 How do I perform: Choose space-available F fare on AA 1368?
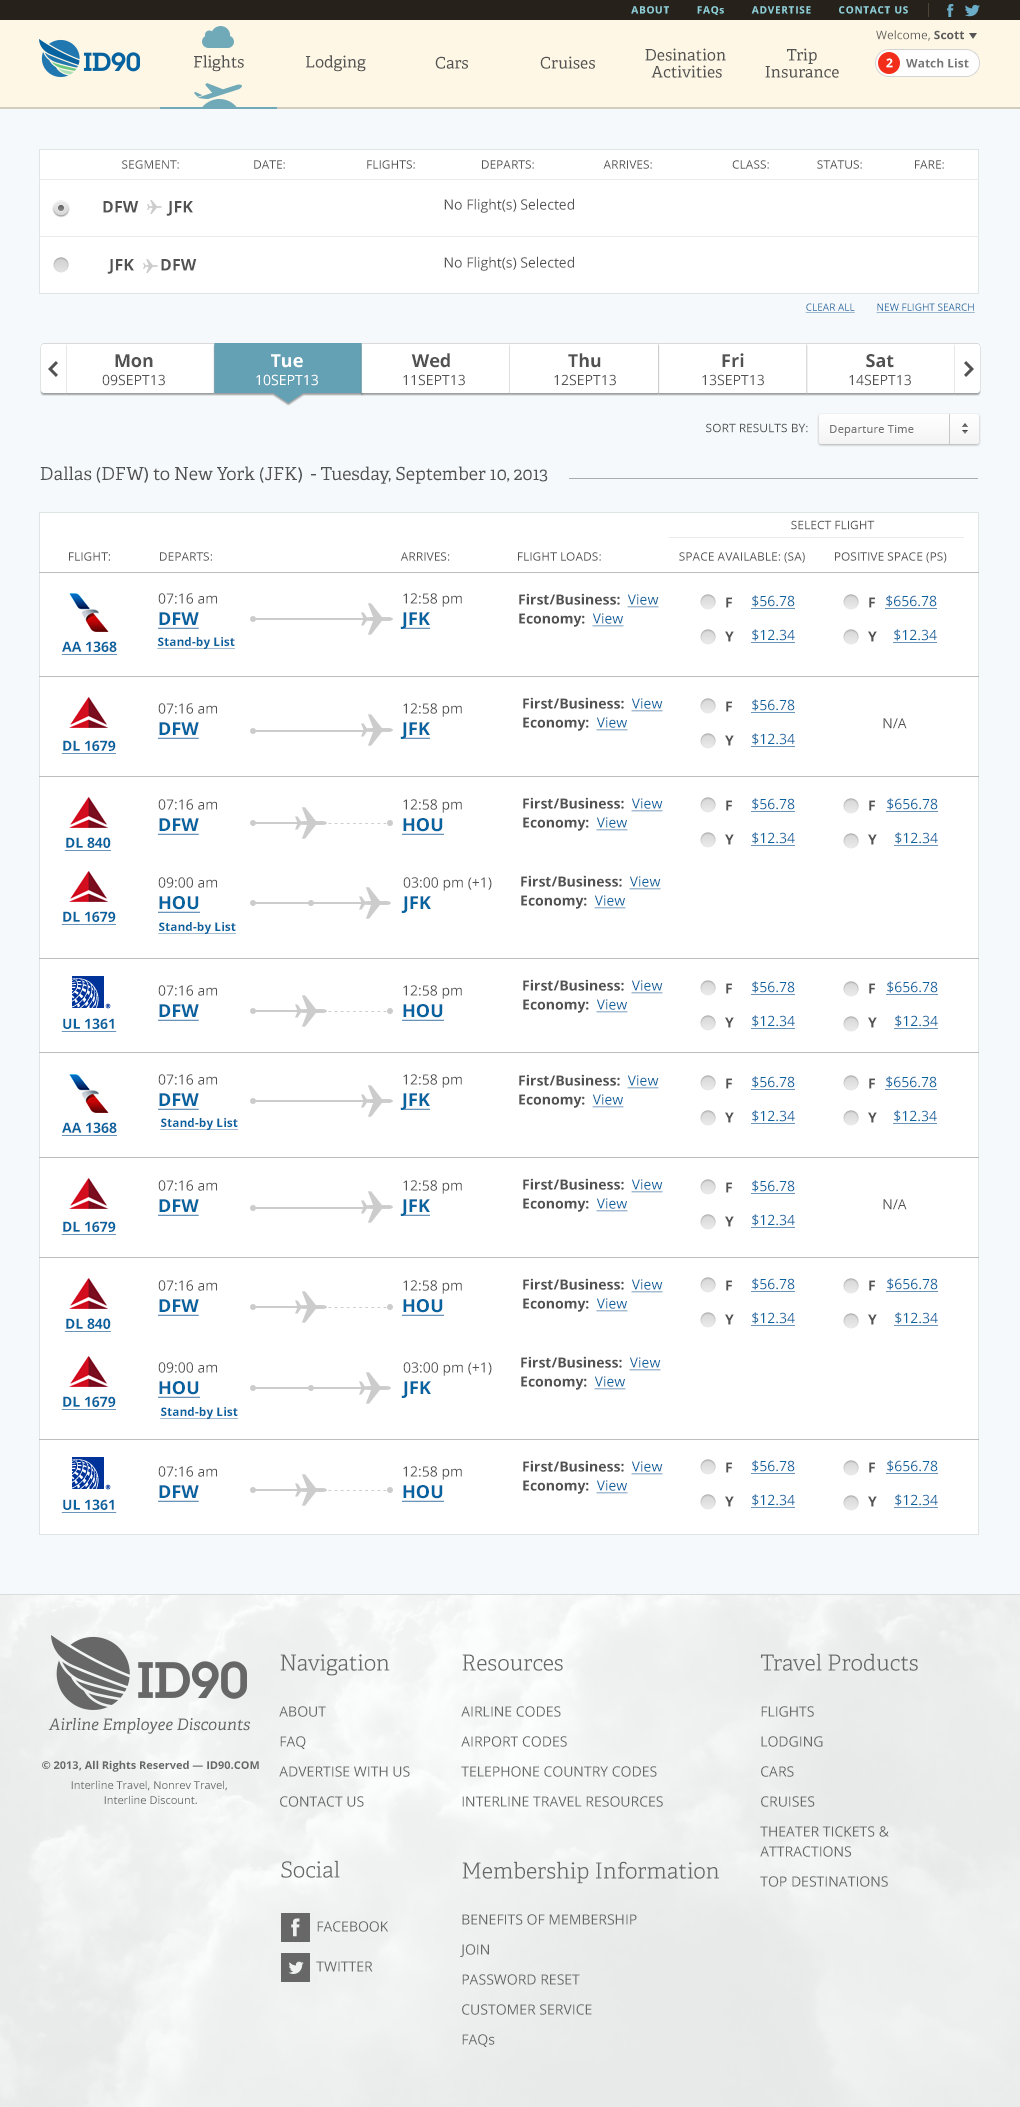[x=708, y=602]
